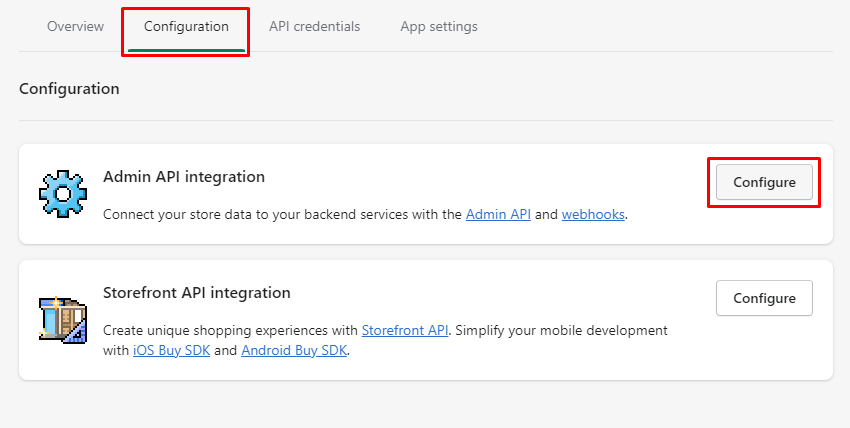The width and height of the screenshot is (850, 428).
Task: Follow the webhooks link
Action: tap(593, 214)
